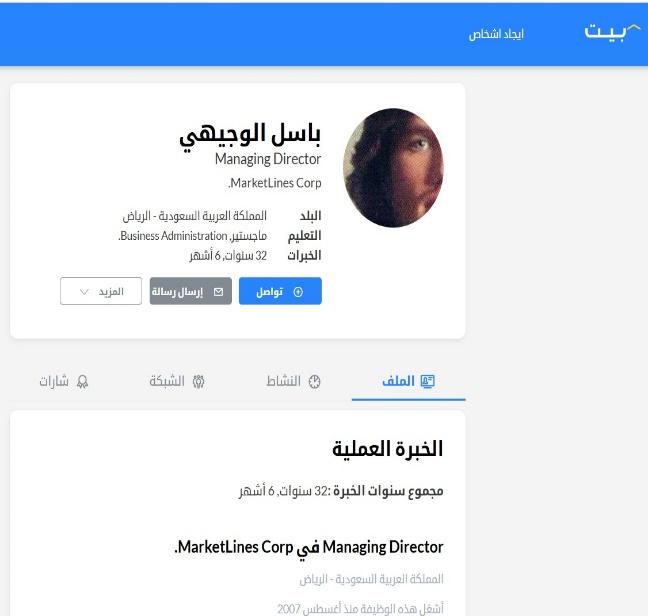Switch to the النشاط tab

point(293,381)
